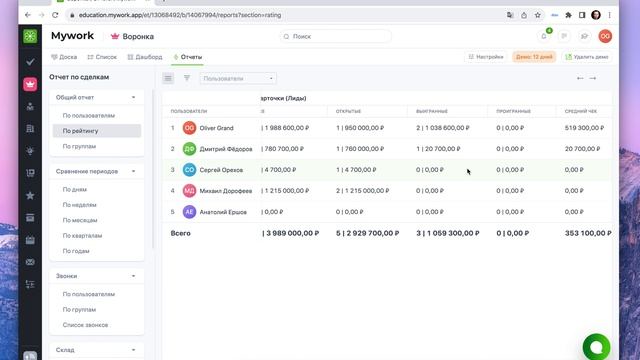640x360 pixels.
Task: Open the briefcase icon in sidebar
Action: pos(30,240)
